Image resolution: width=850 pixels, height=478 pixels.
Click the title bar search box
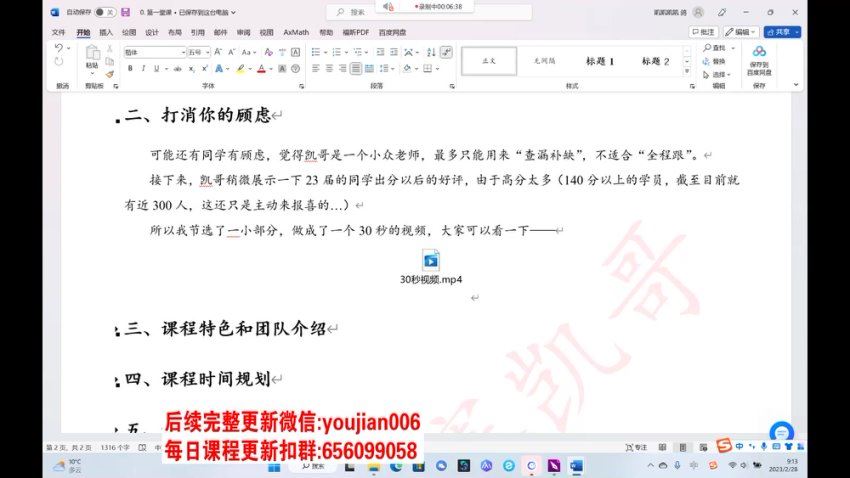[x=428, y=12]
